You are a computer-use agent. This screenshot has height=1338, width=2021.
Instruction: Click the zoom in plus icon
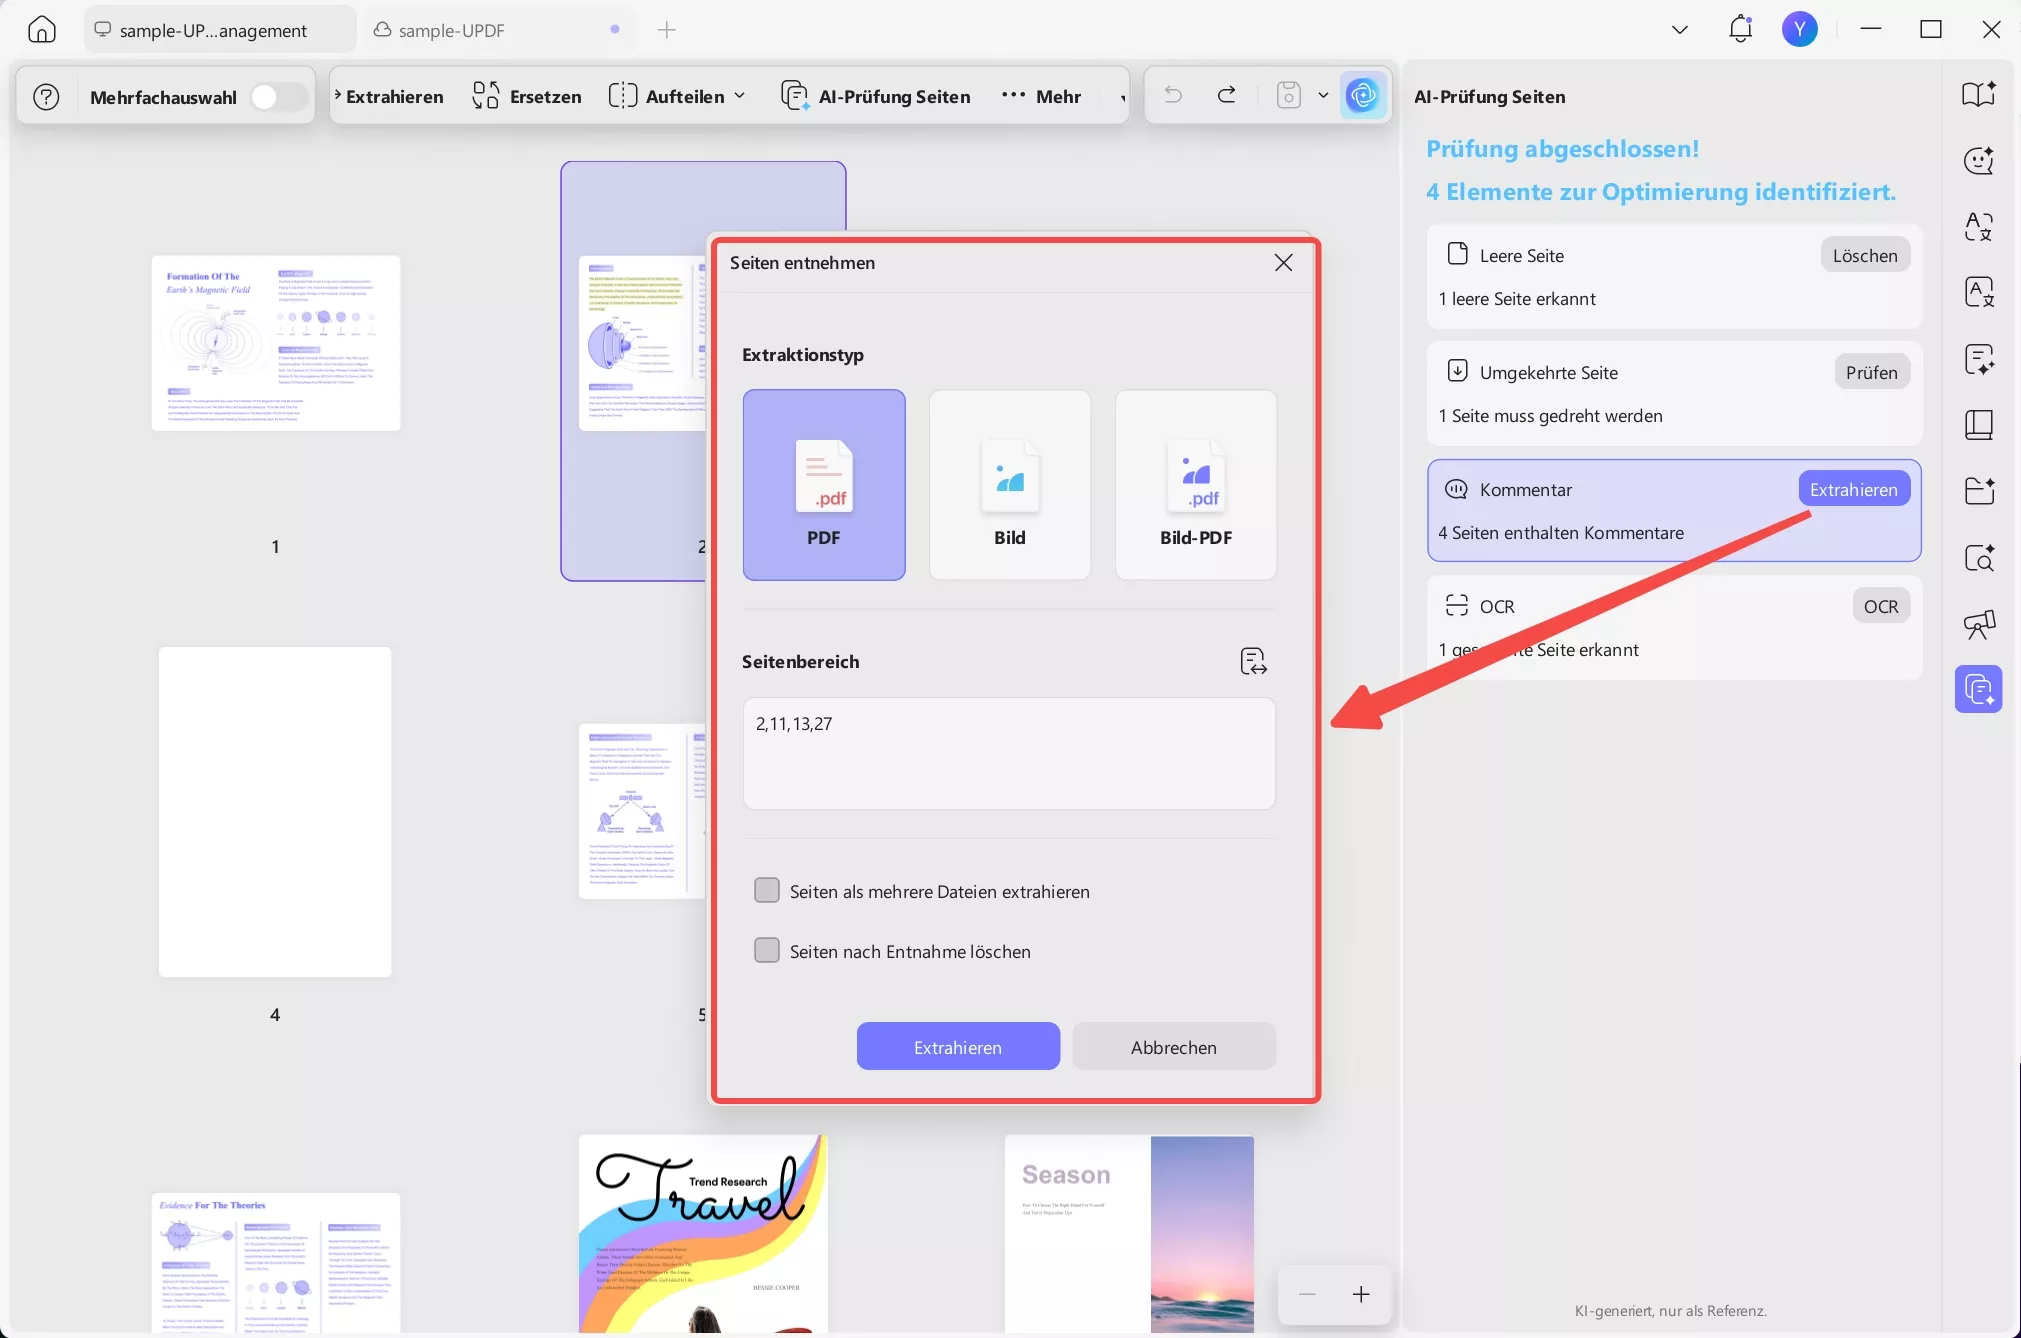coord(1361,1295)
